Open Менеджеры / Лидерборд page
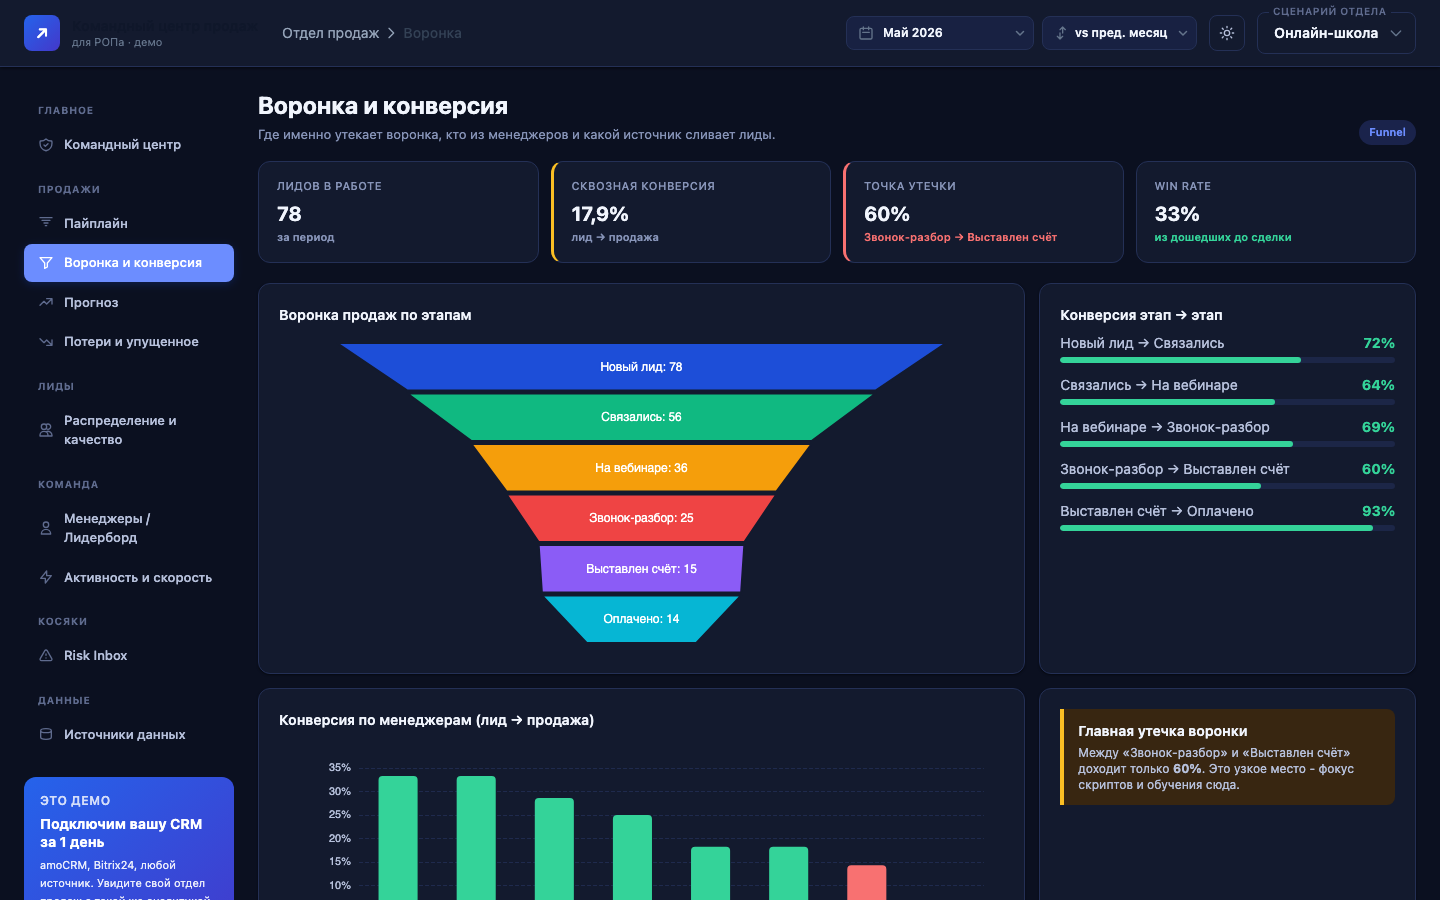 click(129, 528)
